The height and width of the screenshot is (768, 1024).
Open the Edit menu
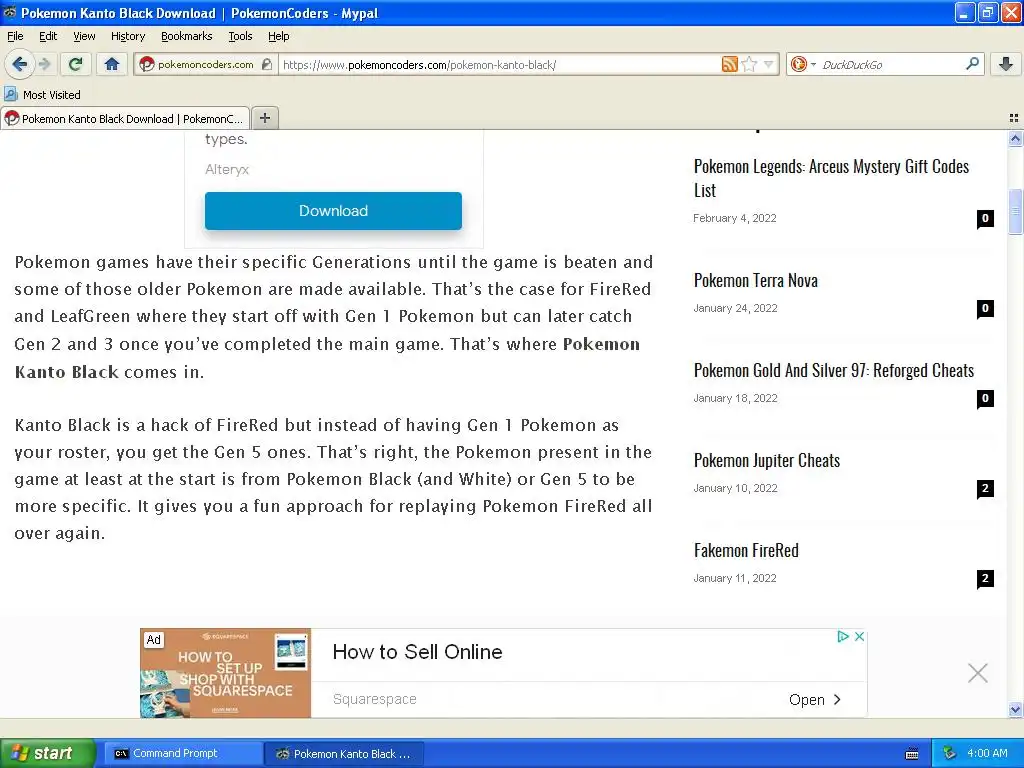pos(48,36)
